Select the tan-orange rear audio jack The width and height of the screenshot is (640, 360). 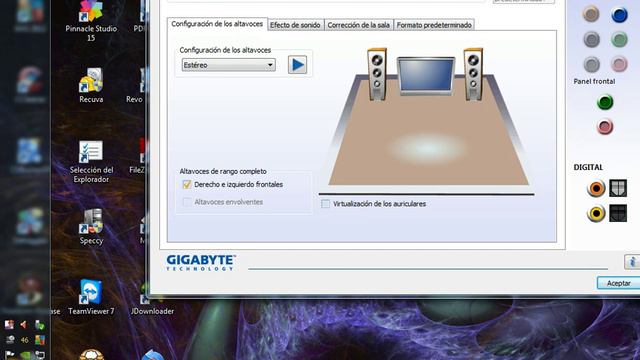[x=591, y=14]
